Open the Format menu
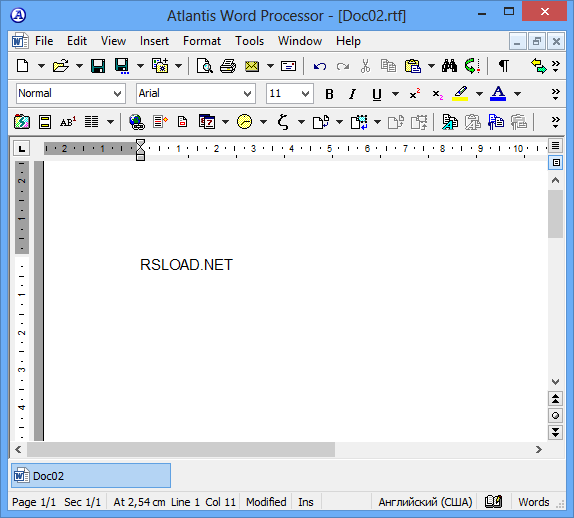The width and height of the screenshot is (574, 518). pyautogui.click(x=202, y=41)
